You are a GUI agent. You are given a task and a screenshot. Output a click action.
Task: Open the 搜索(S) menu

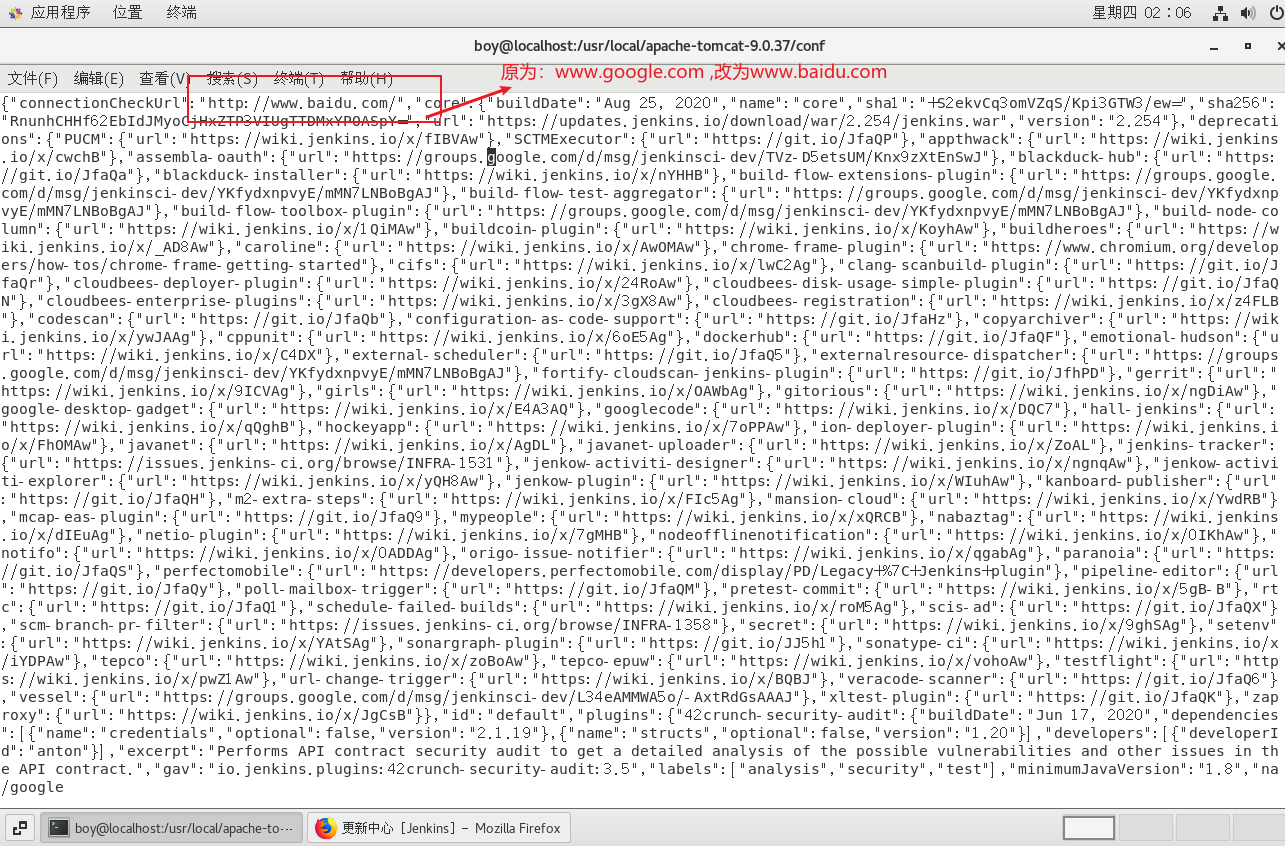click(232, 78)
